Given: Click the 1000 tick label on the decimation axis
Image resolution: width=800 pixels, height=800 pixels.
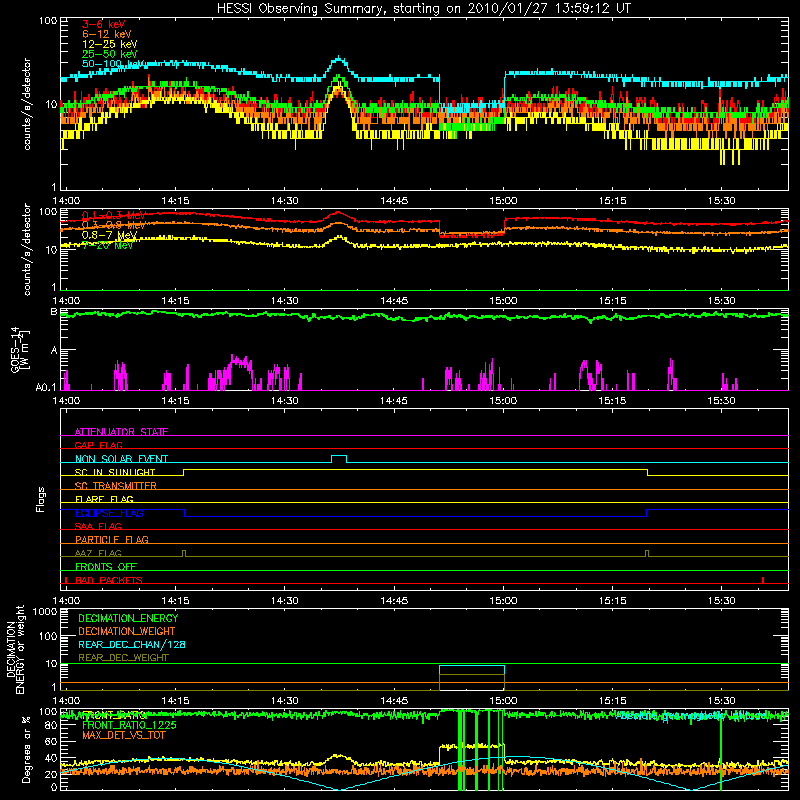Looking at the screenshot, I should (44, 611).
